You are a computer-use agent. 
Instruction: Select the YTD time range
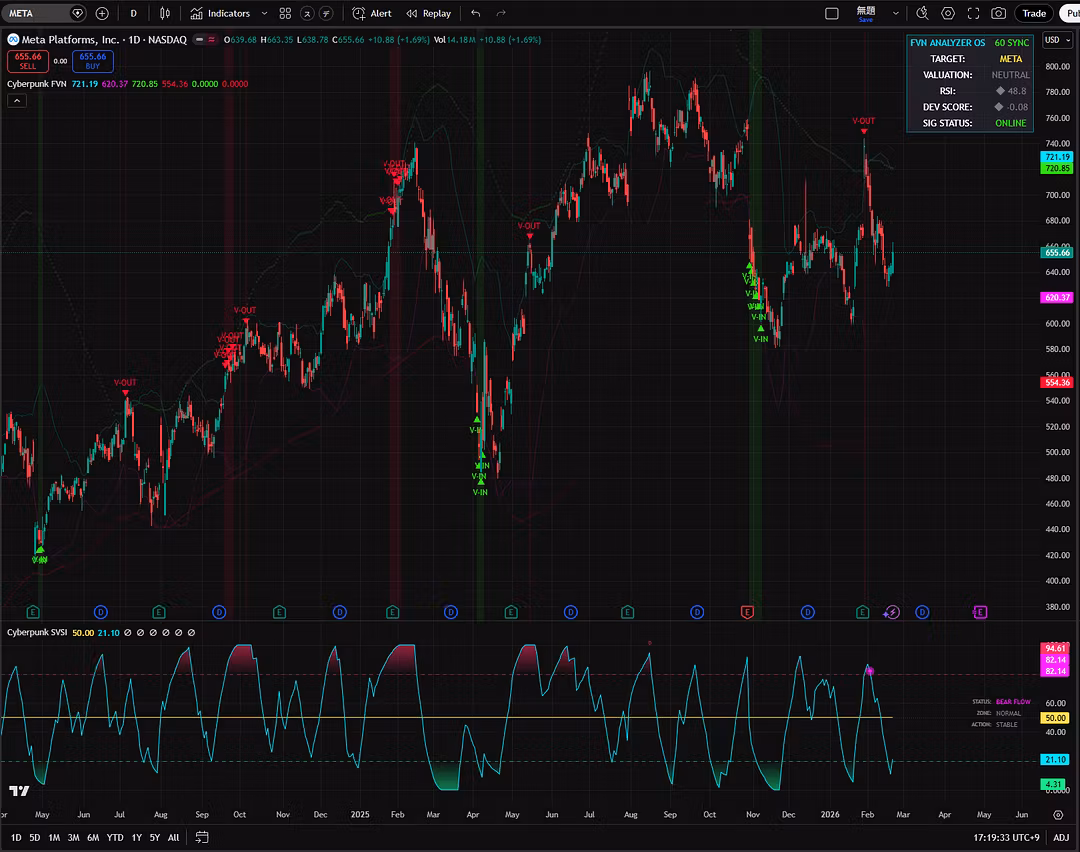[115, 838]
